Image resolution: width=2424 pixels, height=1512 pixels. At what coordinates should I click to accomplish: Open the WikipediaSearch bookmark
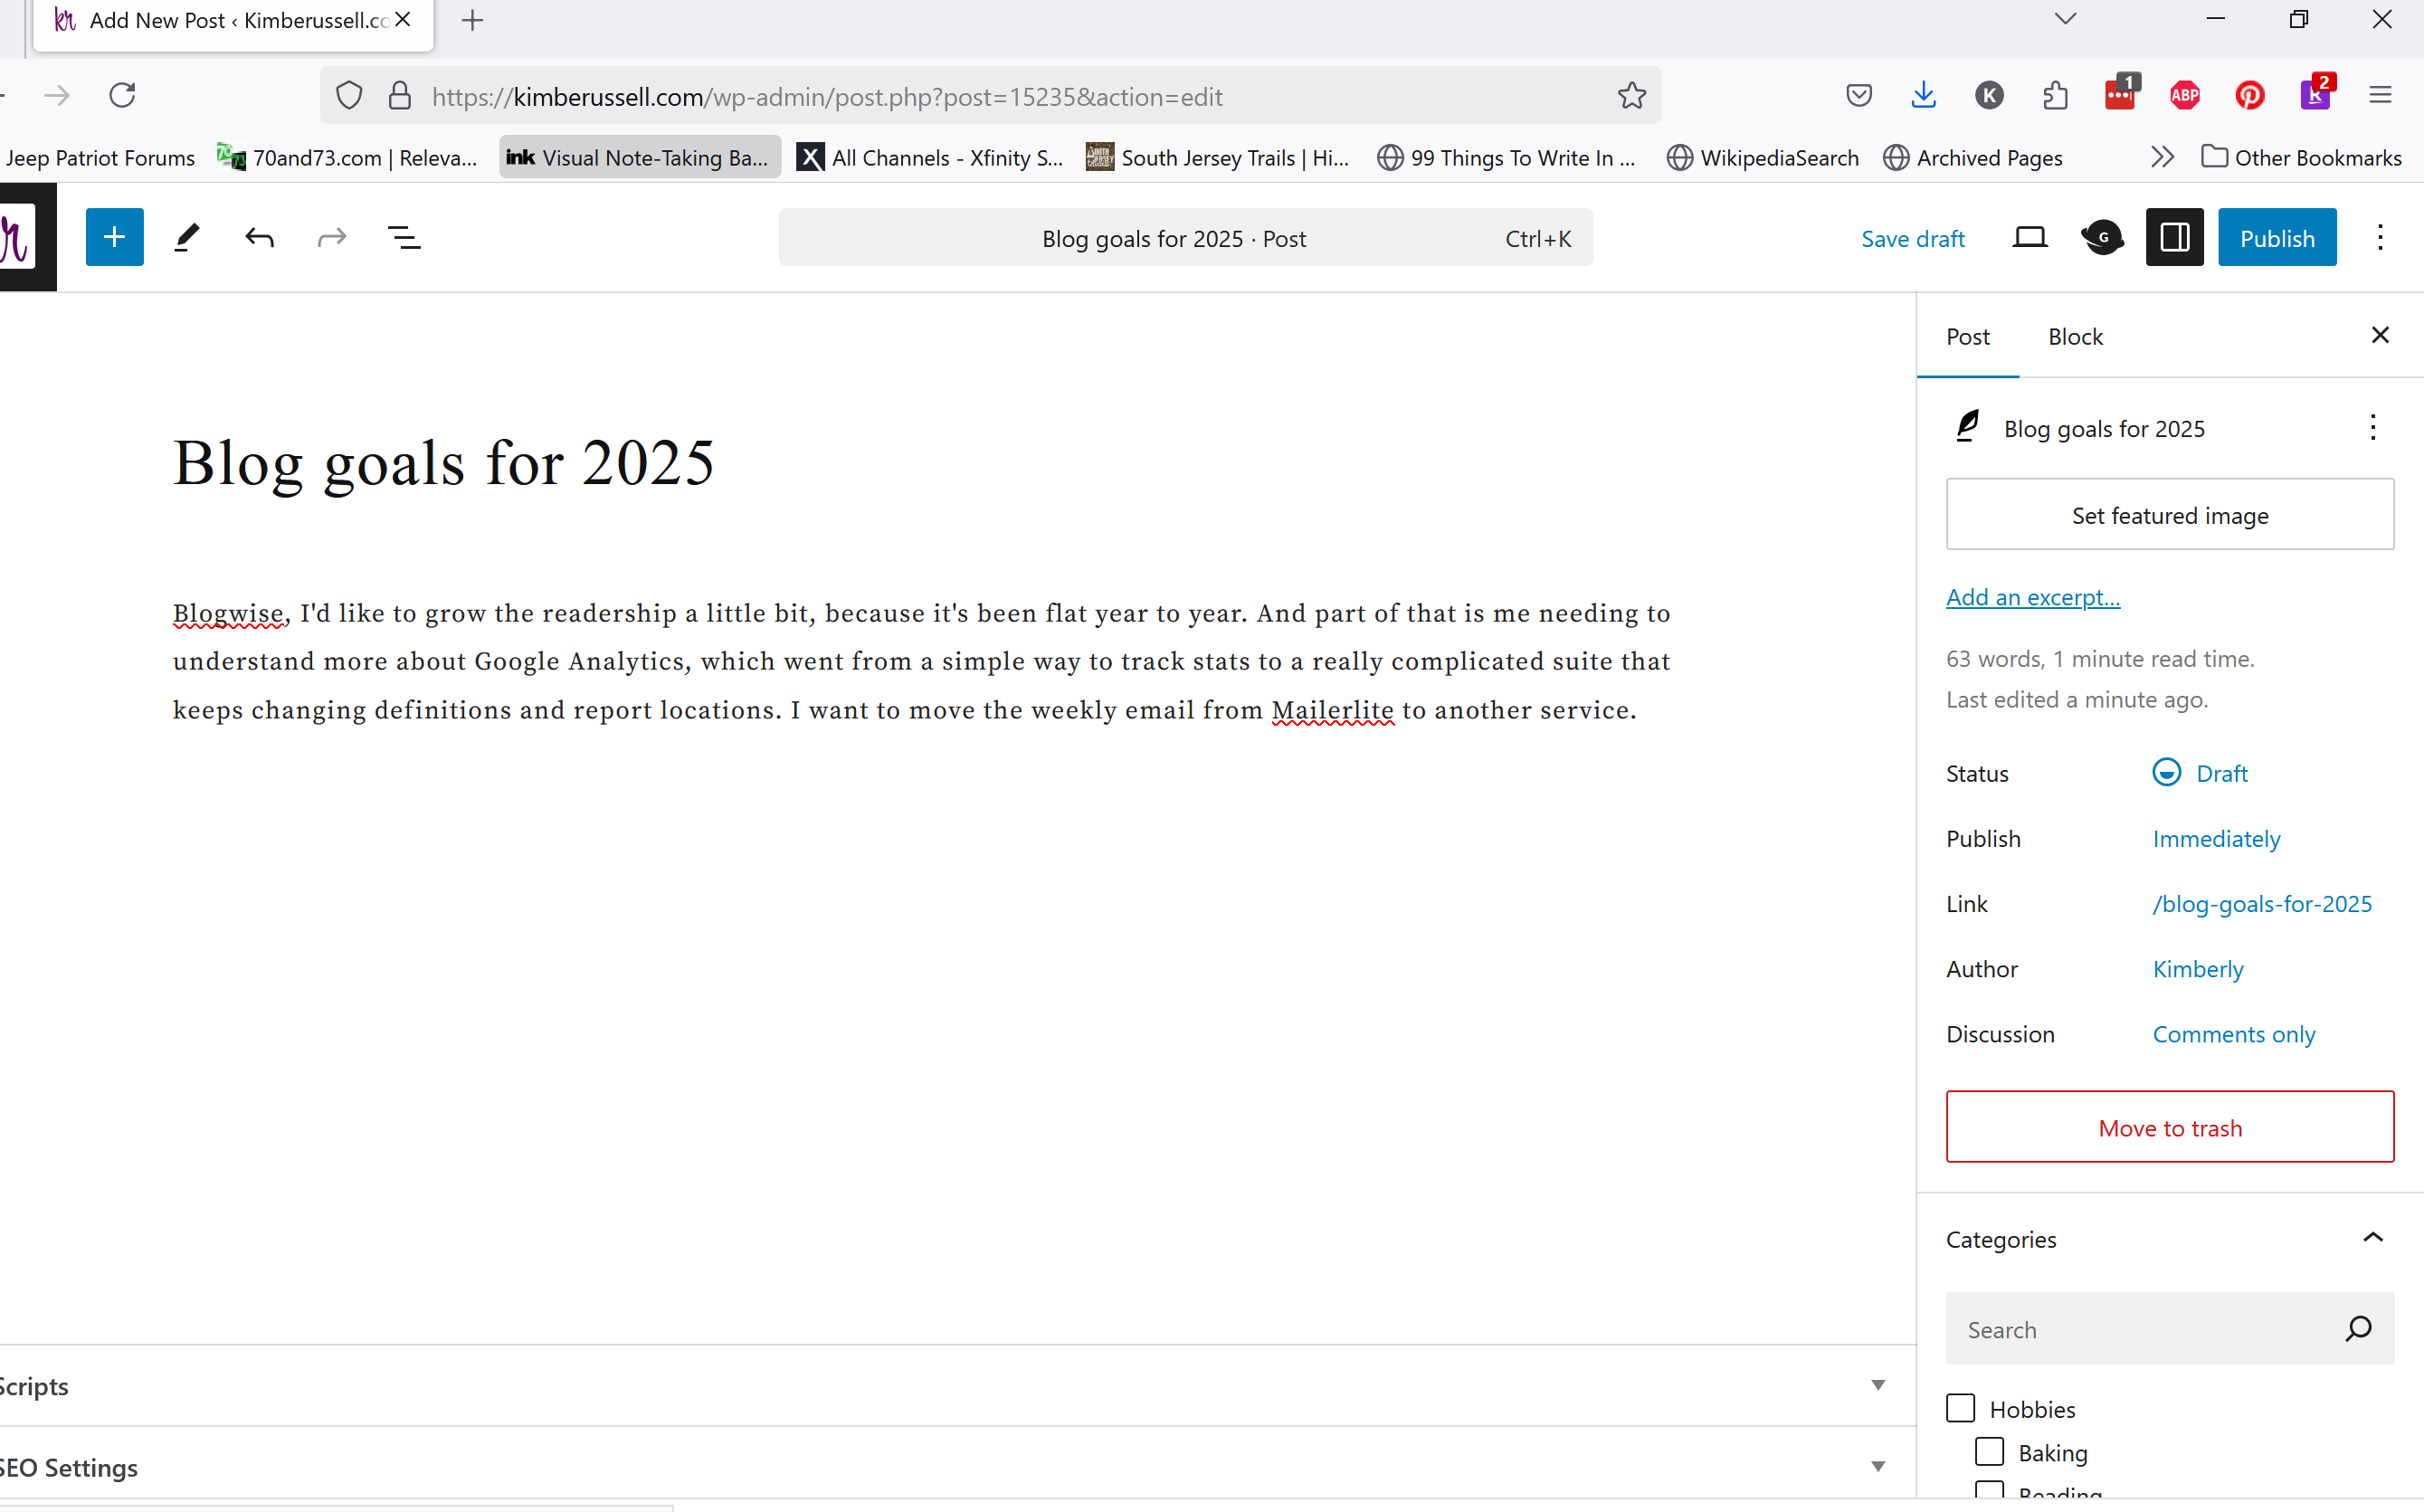(1762, 157)
